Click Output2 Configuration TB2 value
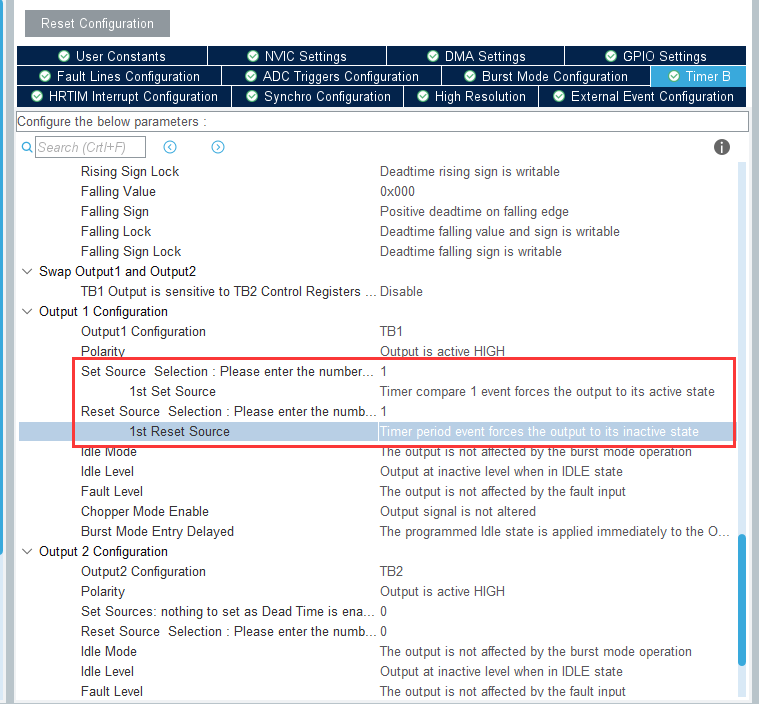Screen dimensions: 759x704 coord(391,571)
